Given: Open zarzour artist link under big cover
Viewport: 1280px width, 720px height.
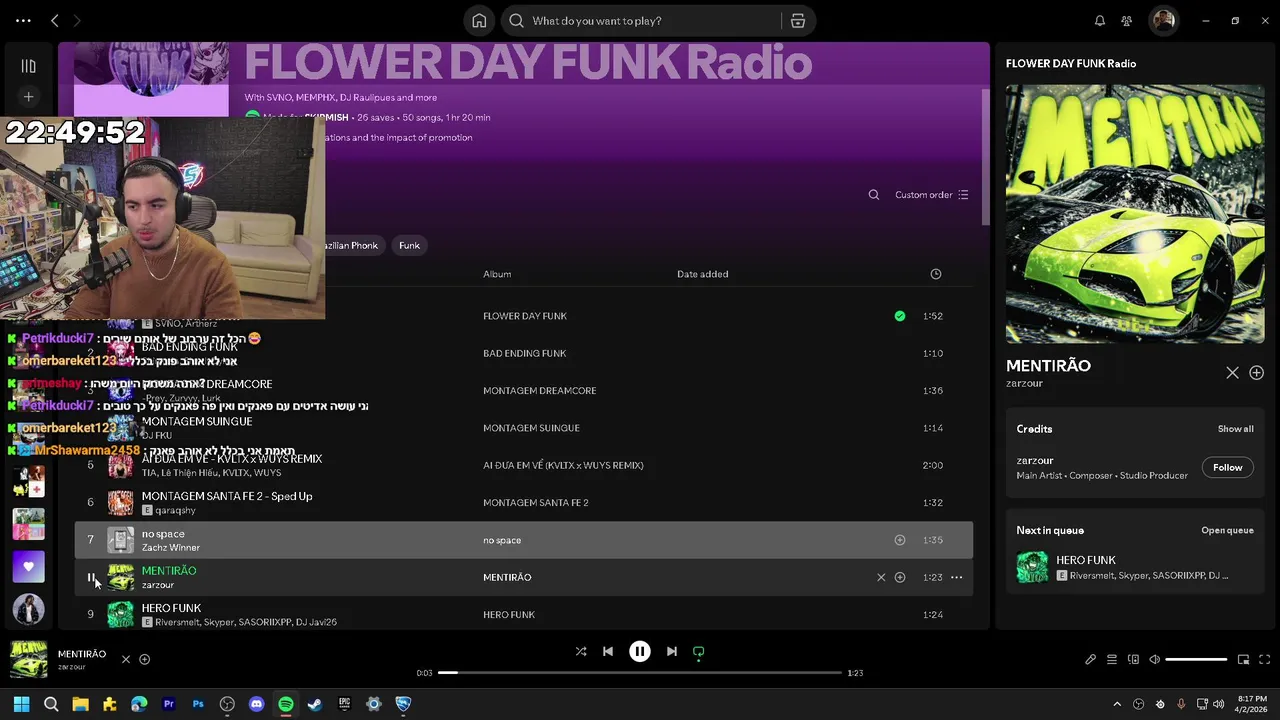Looking at the screenshot, I should 1024,383.
